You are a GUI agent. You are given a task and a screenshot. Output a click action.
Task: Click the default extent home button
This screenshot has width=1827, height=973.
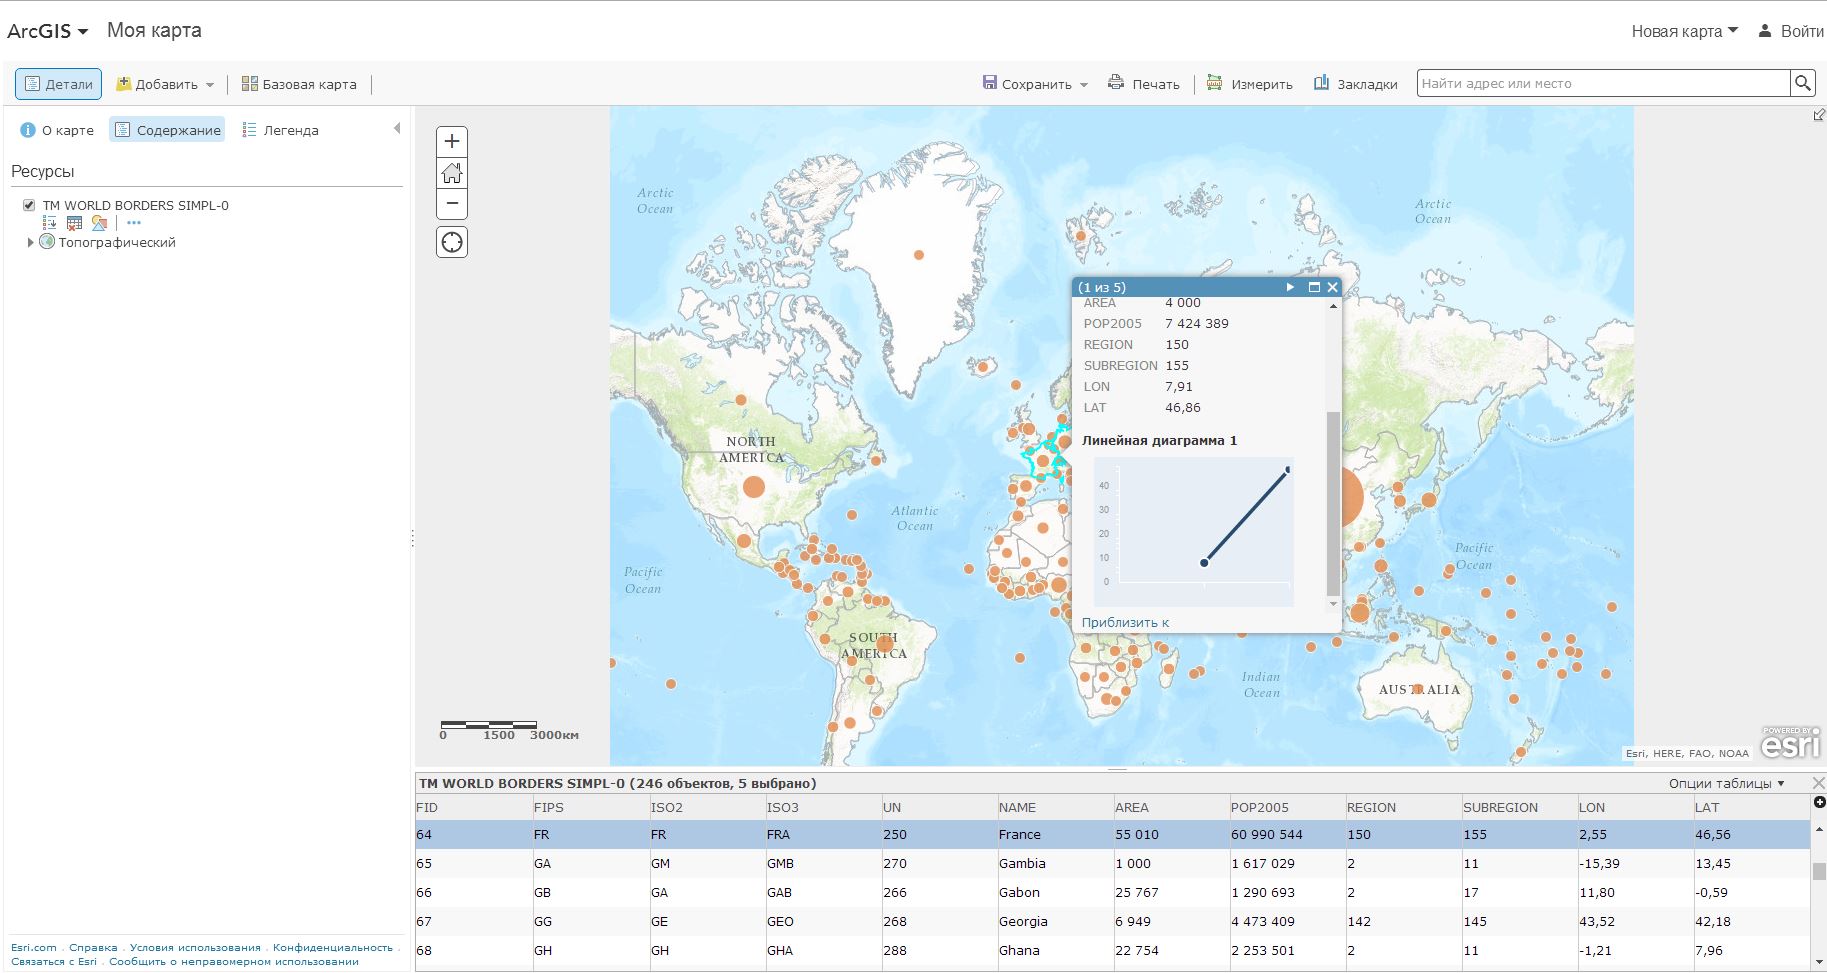452,173
